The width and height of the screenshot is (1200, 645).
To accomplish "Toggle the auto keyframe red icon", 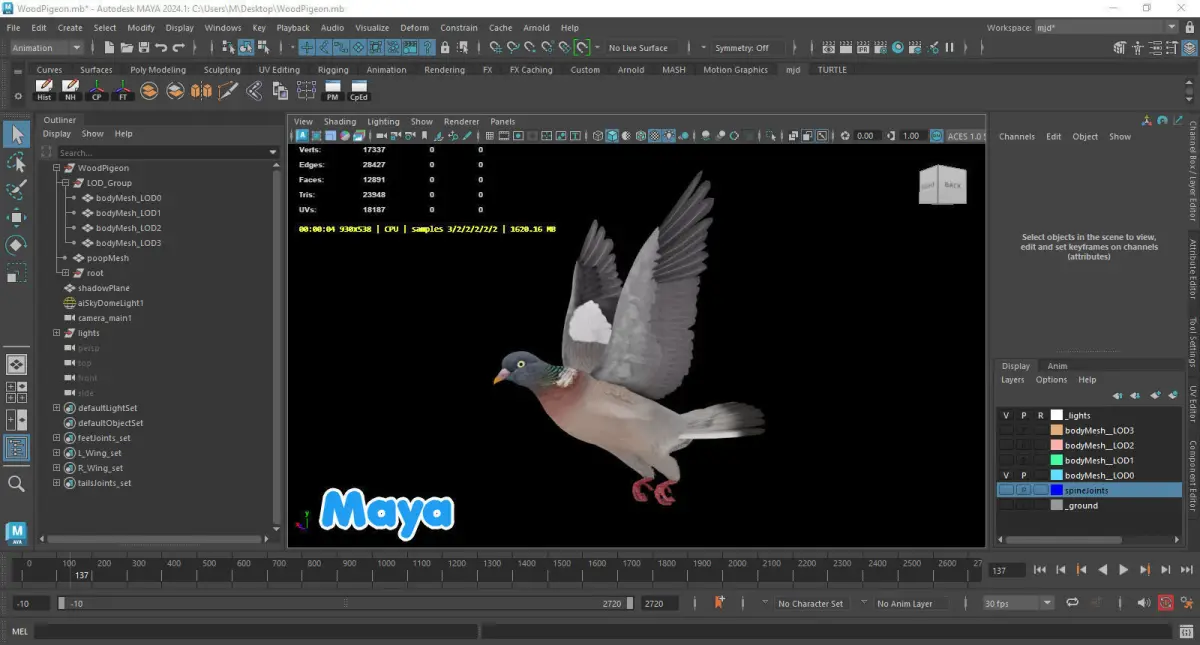I will click(x=1166, y=603).
